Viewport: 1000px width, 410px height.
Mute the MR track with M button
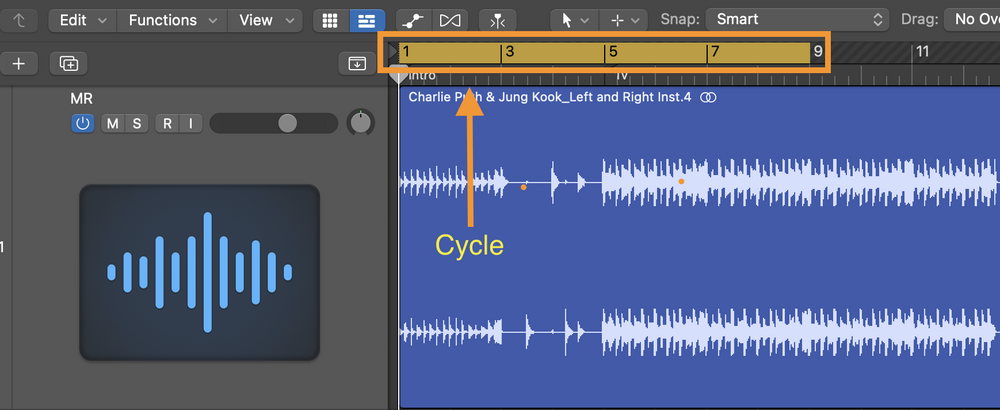tap(112, 123)
